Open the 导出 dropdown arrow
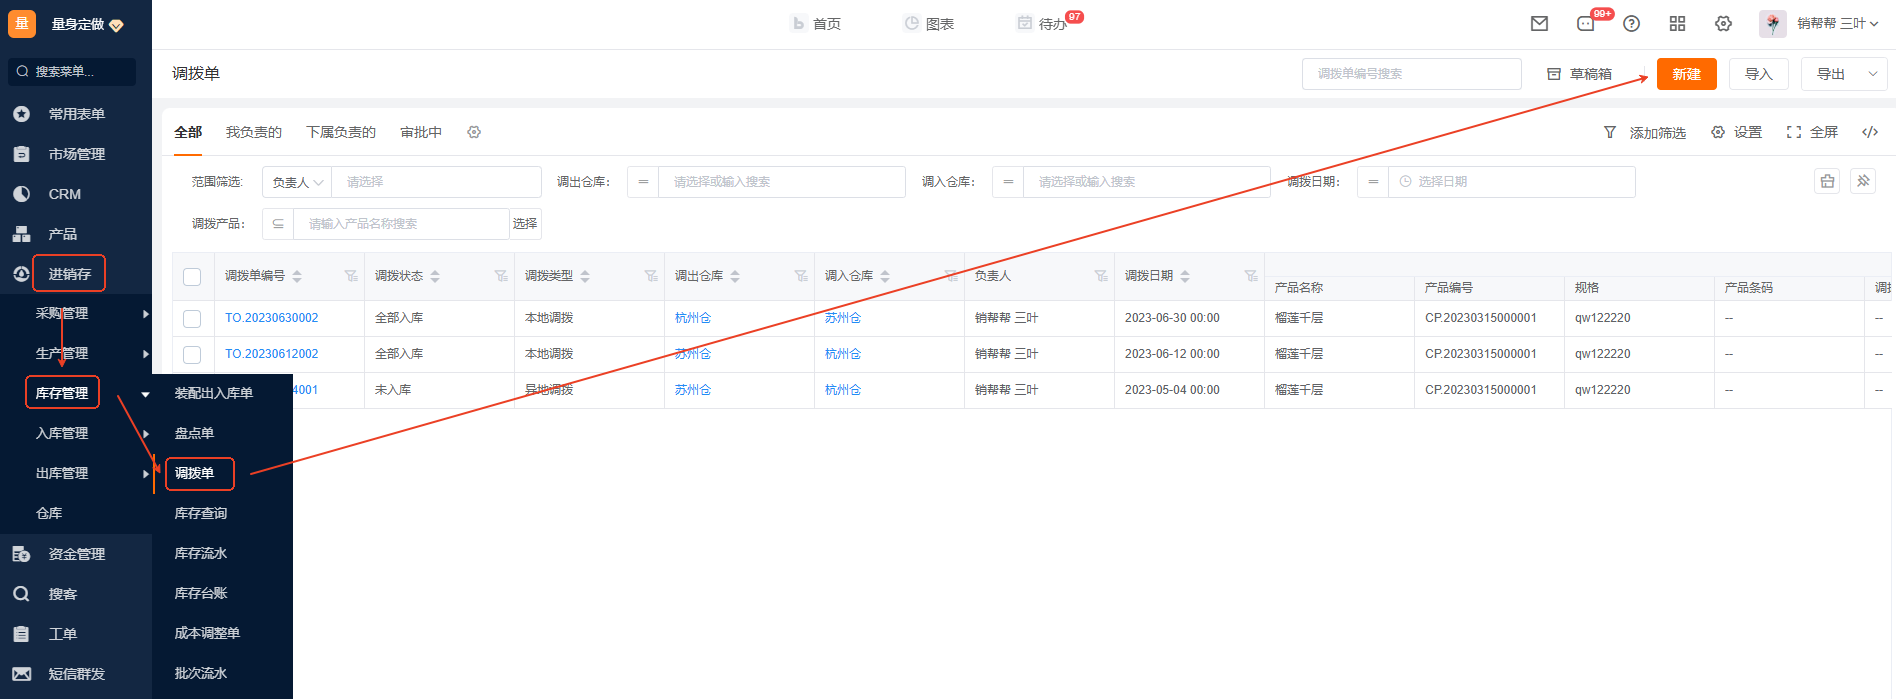This screenshot has width=1896, height=699. pyautogui.click(x=1873, y=74)
